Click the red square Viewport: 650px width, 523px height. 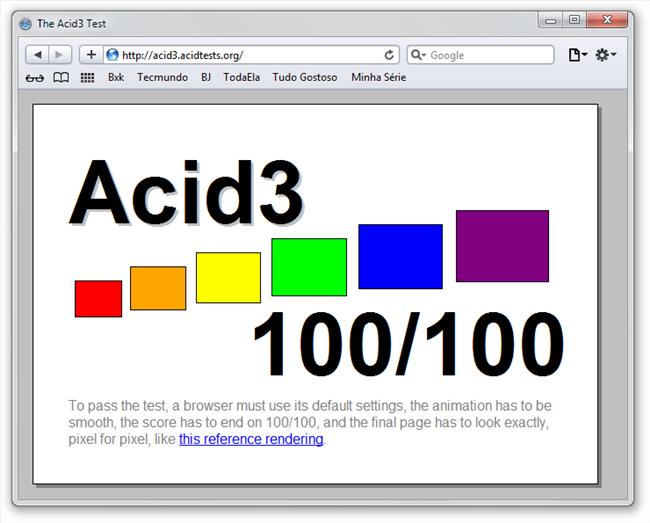pyautogui.click(x=98, y=299)
